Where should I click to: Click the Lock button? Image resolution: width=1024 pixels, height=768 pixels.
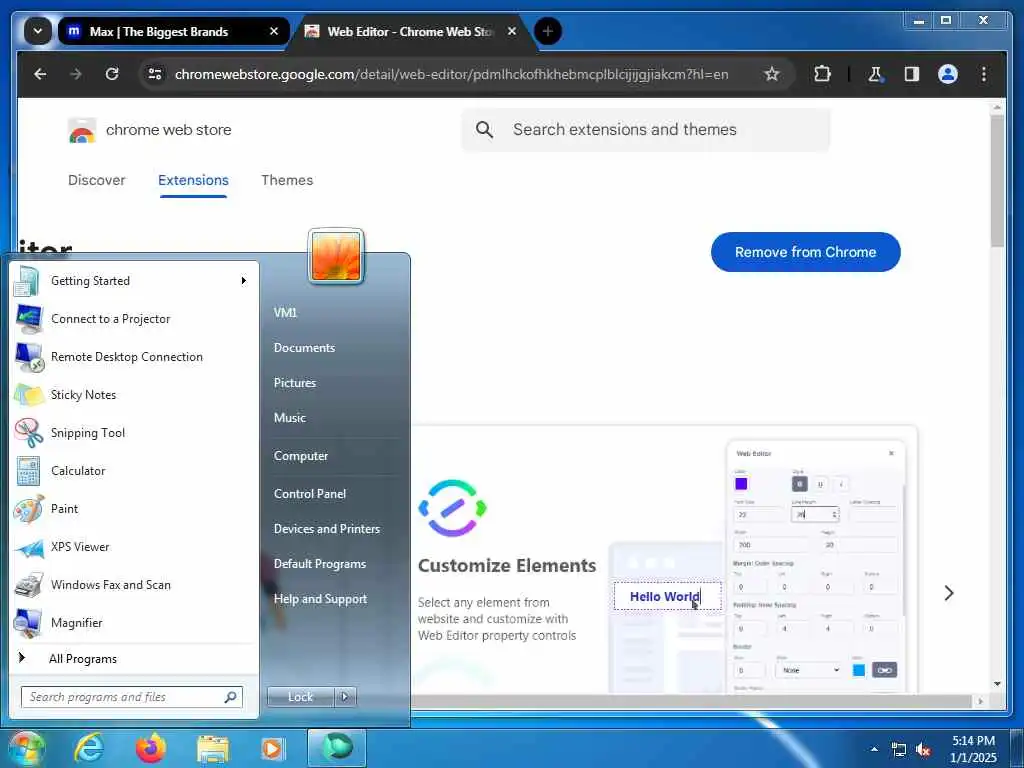[300, 697]
